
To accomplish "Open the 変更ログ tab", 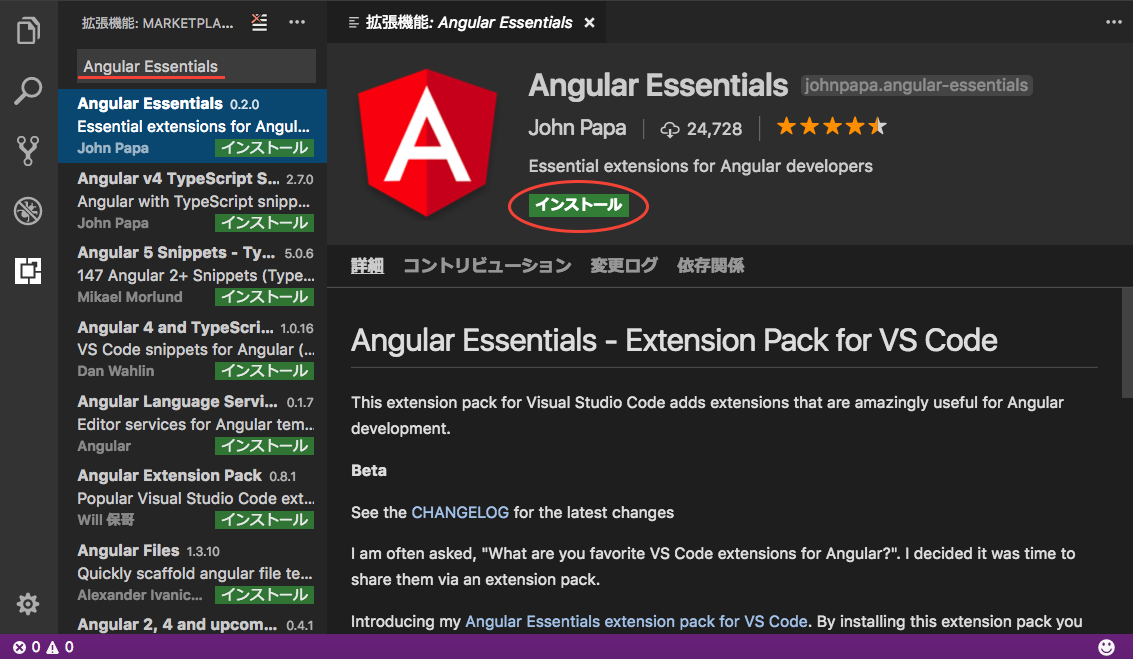I will pos(623,265).
